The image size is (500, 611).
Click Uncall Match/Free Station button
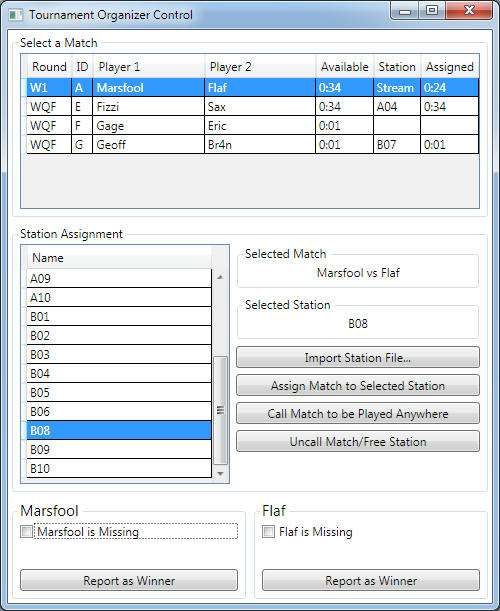pyautogui.click(x=358, y=441)
